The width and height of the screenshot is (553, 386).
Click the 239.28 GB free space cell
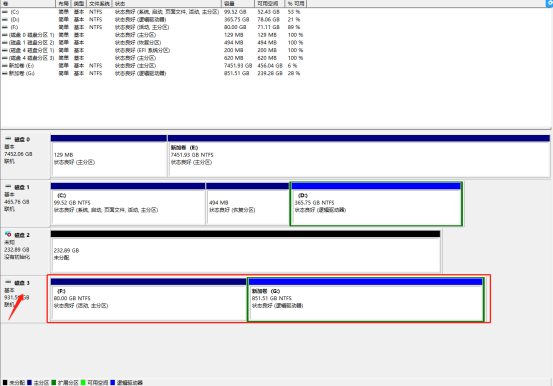click(270, 73)
